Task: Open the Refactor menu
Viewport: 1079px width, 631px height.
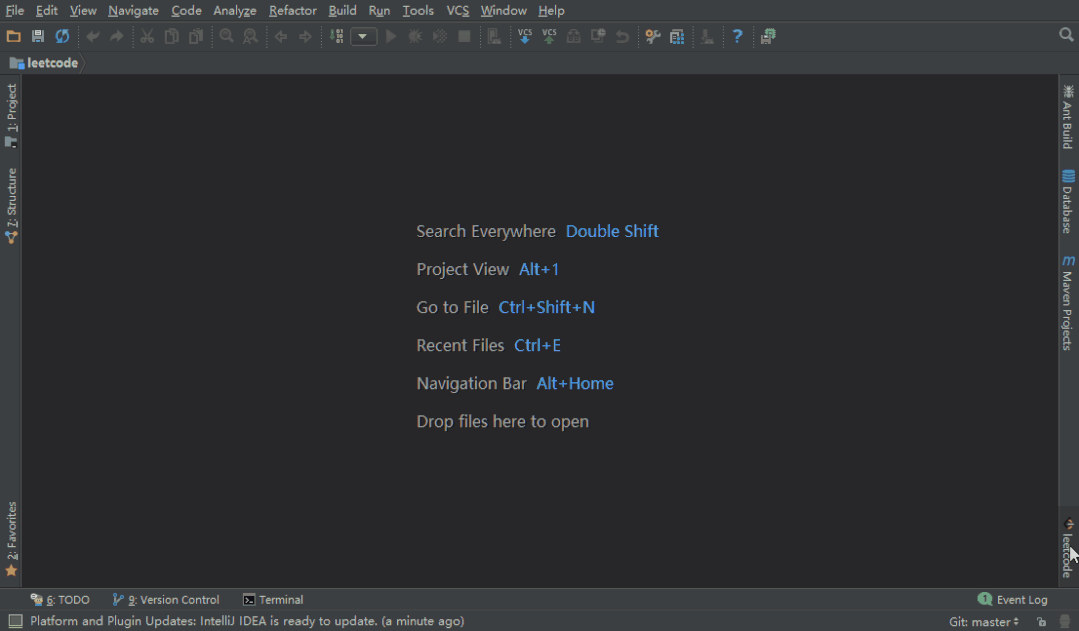Action: [292, 10]
